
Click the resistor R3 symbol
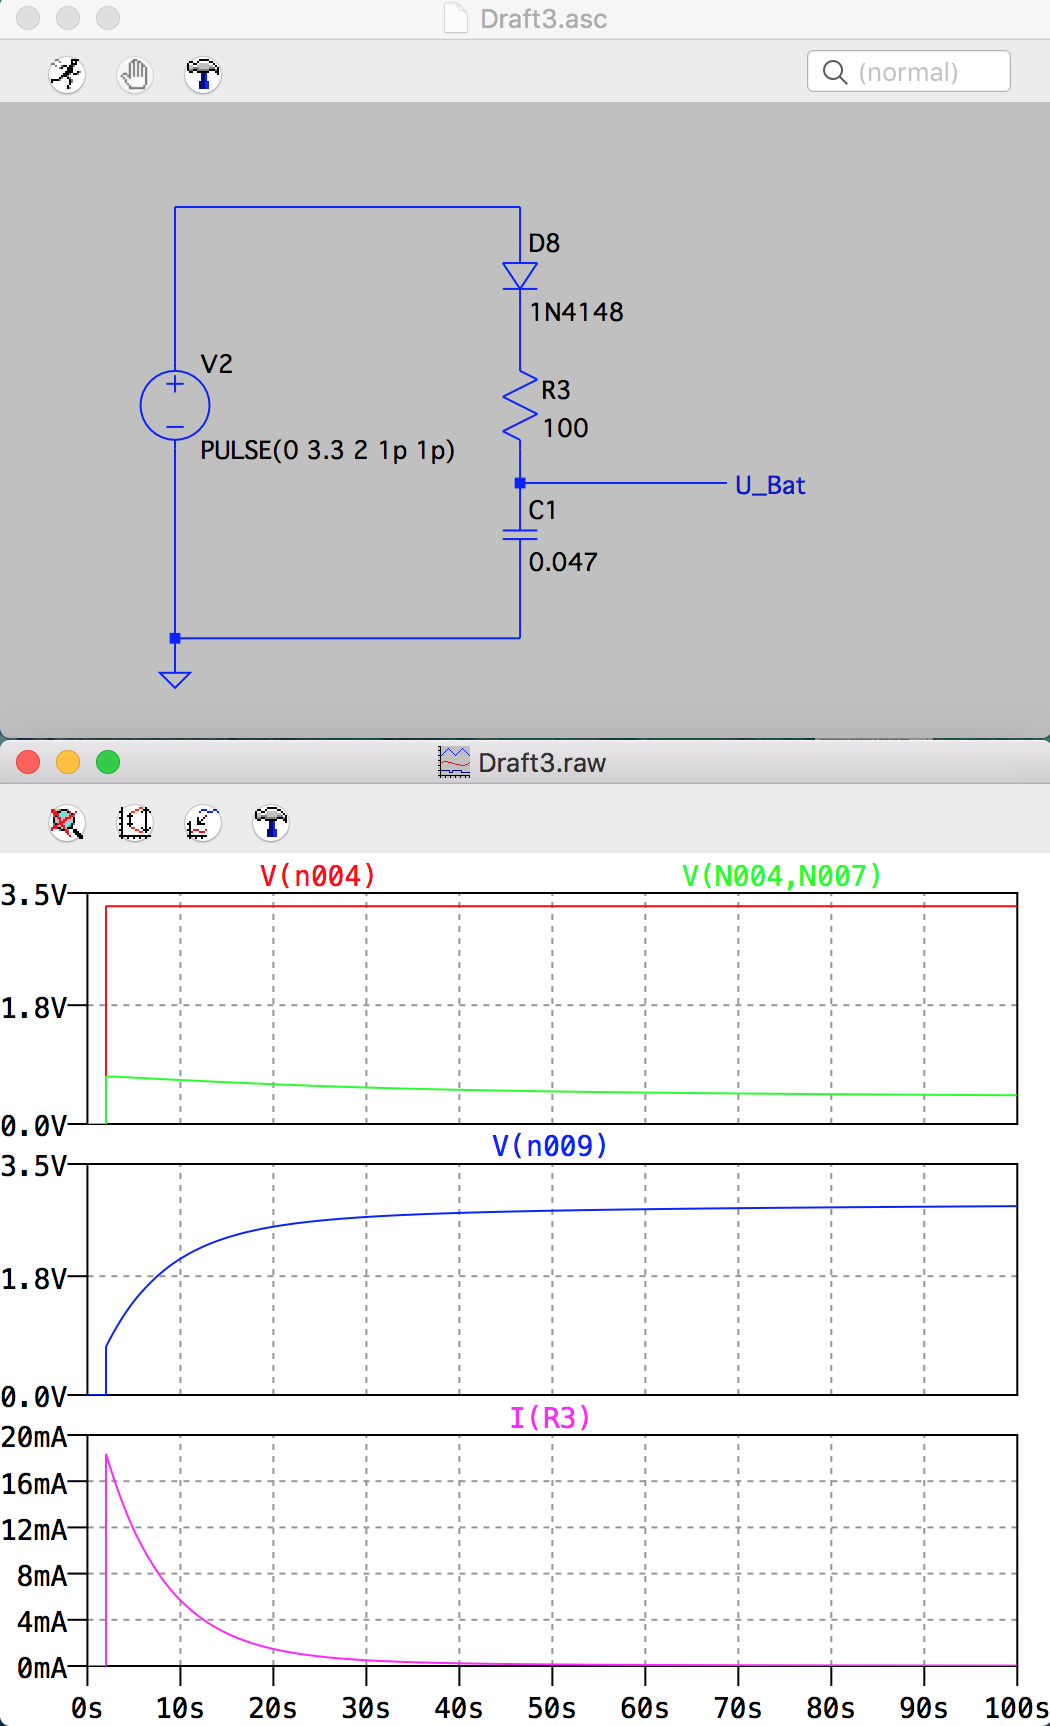pos(520,405)
